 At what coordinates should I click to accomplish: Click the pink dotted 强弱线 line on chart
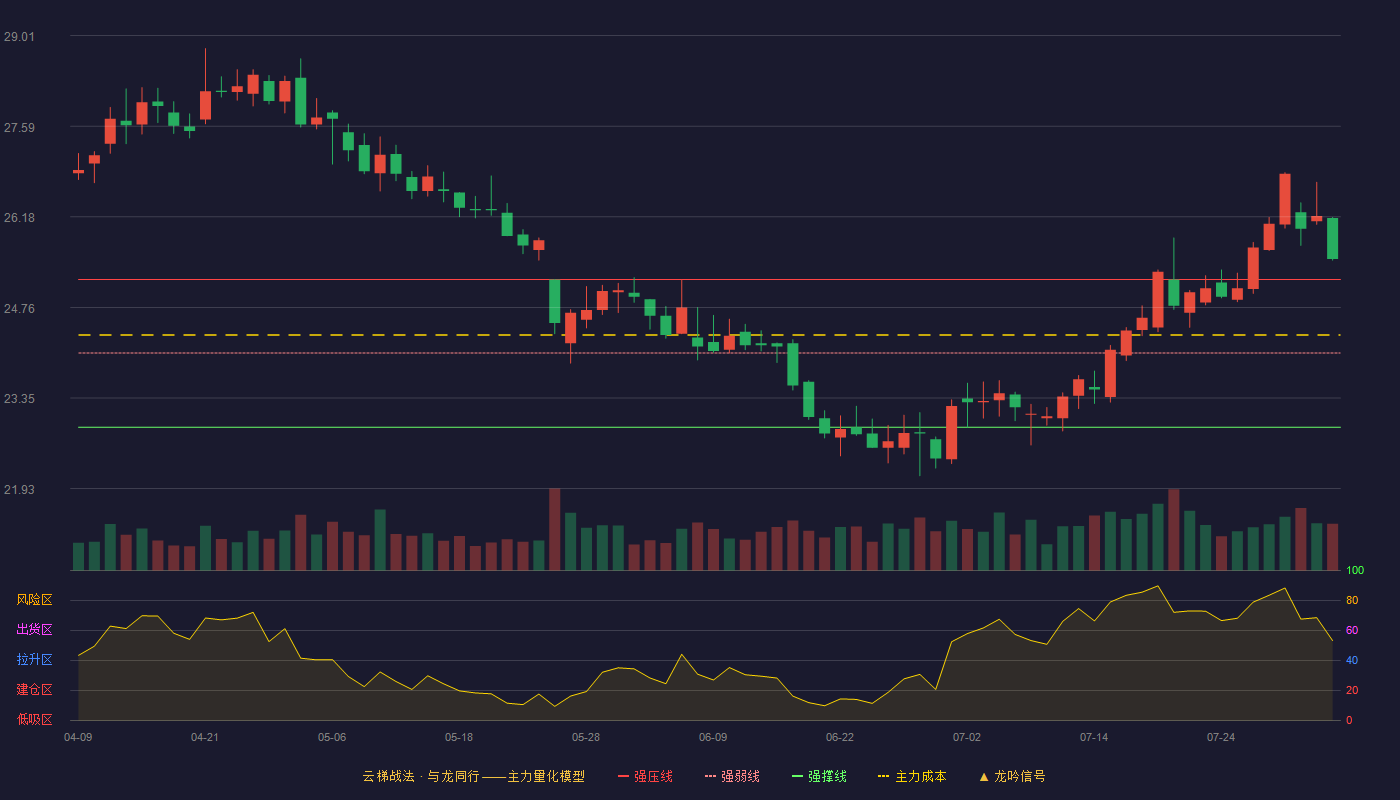pos(709,353)
